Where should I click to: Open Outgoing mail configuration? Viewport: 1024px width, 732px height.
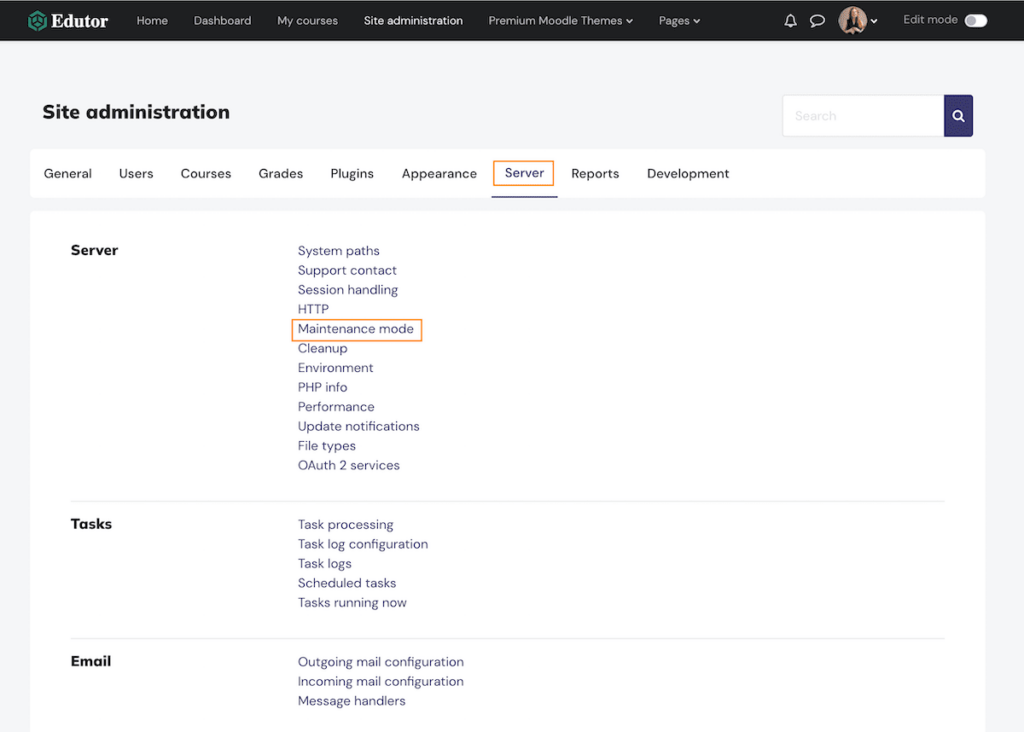coord(380,661)
